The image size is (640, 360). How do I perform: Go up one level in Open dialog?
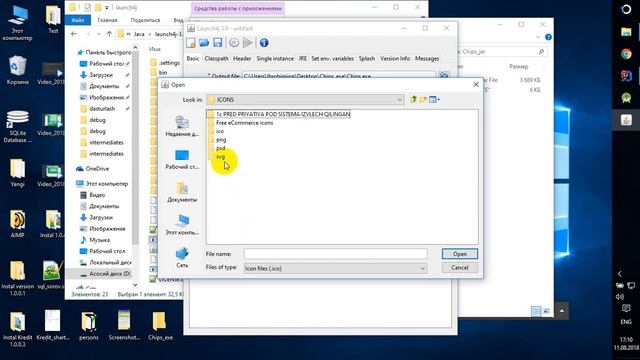(x=413, y=99)
